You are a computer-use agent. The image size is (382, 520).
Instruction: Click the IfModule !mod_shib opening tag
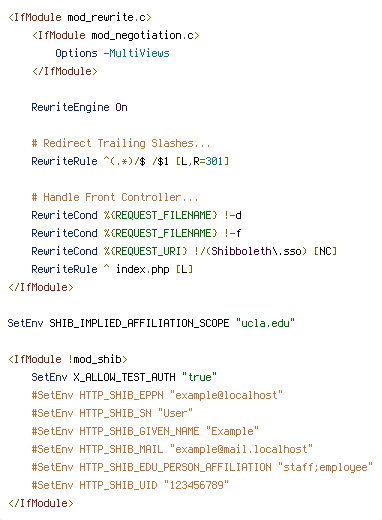68,359
